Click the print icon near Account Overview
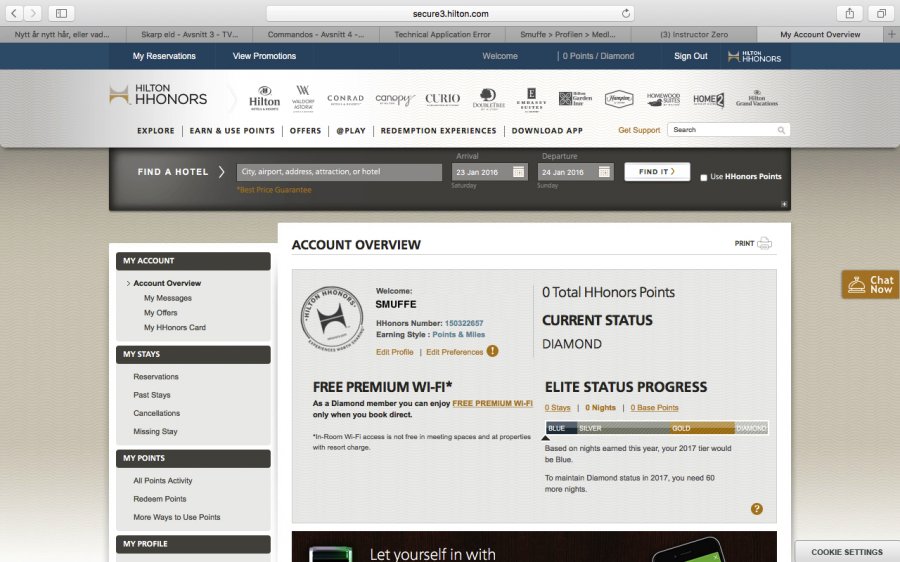The width and height of the screenshot is (900, 562). (x=765, y=243)
